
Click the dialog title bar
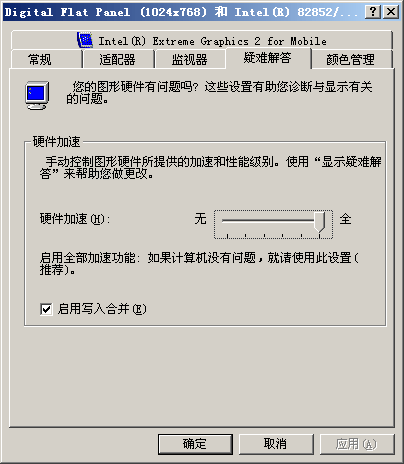coord(183,12)
